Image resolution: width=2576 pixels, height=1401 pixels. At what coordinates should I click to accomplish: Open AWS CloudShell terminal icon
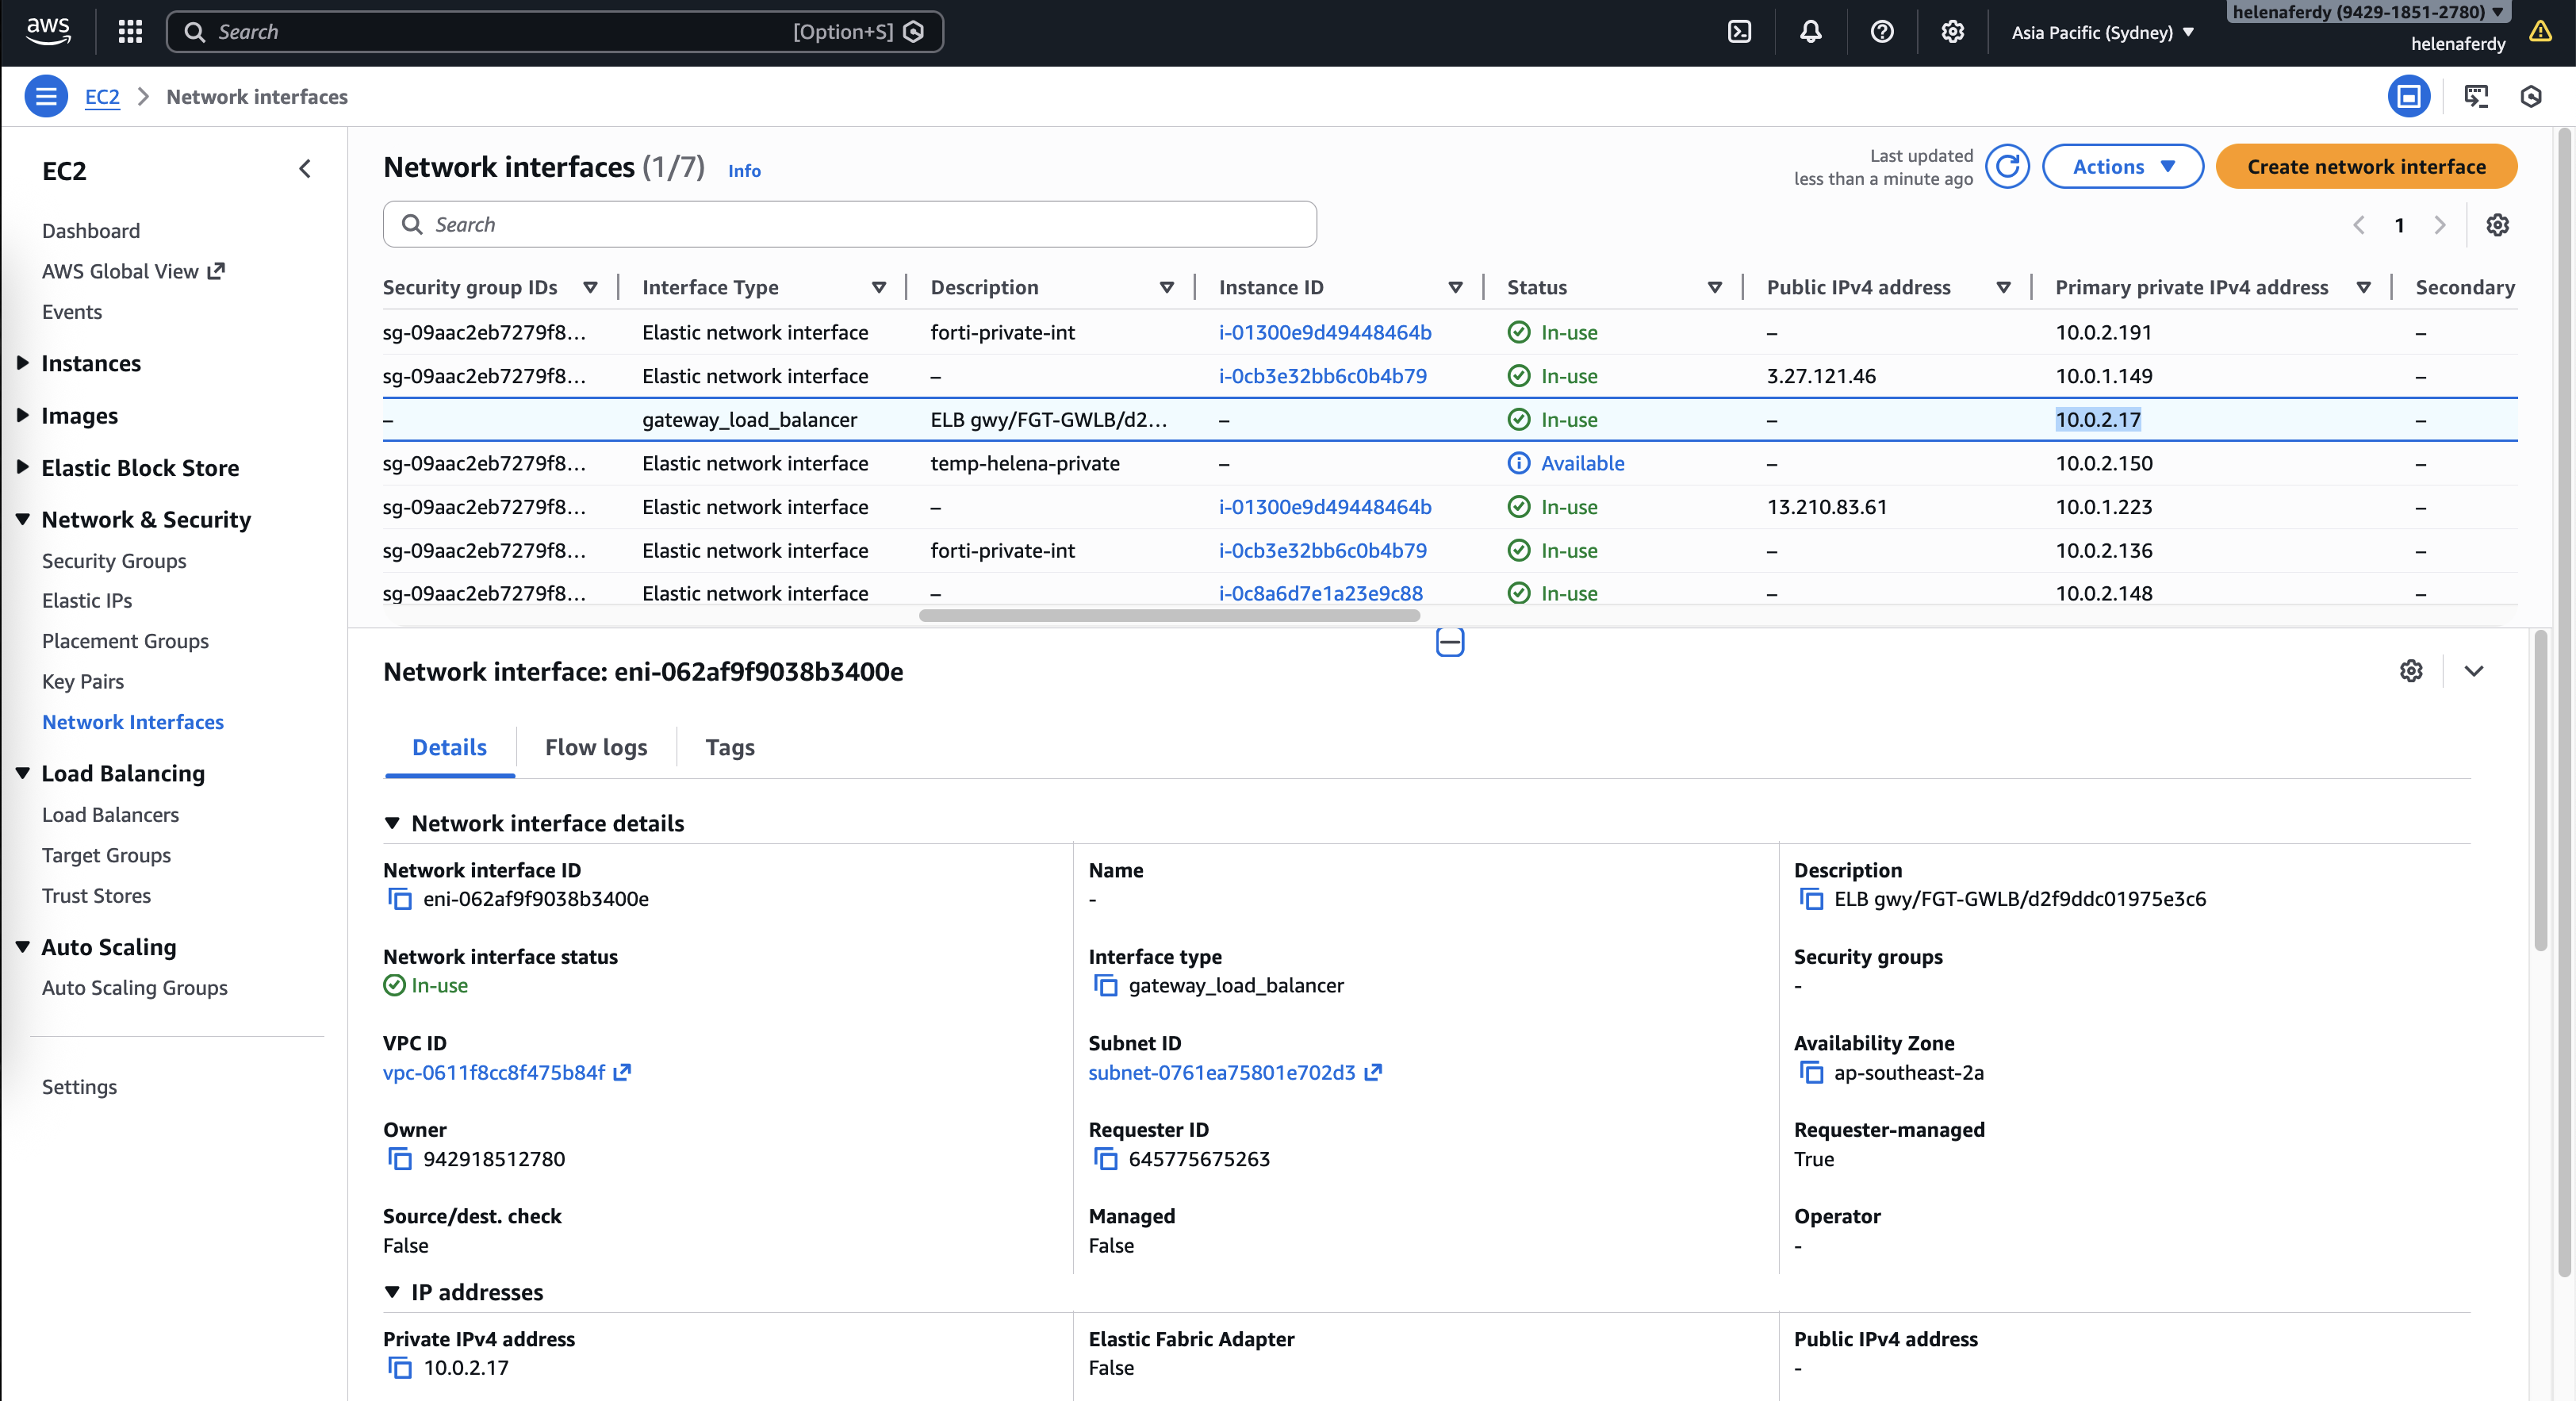(x=1739, y=32)
